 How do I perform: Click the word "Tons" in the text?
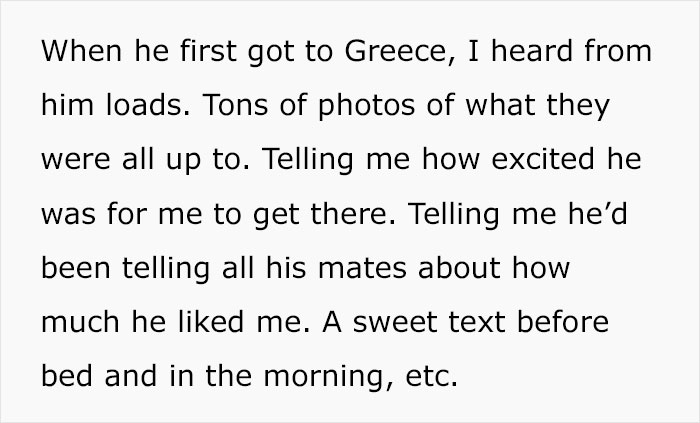point(235,105)
